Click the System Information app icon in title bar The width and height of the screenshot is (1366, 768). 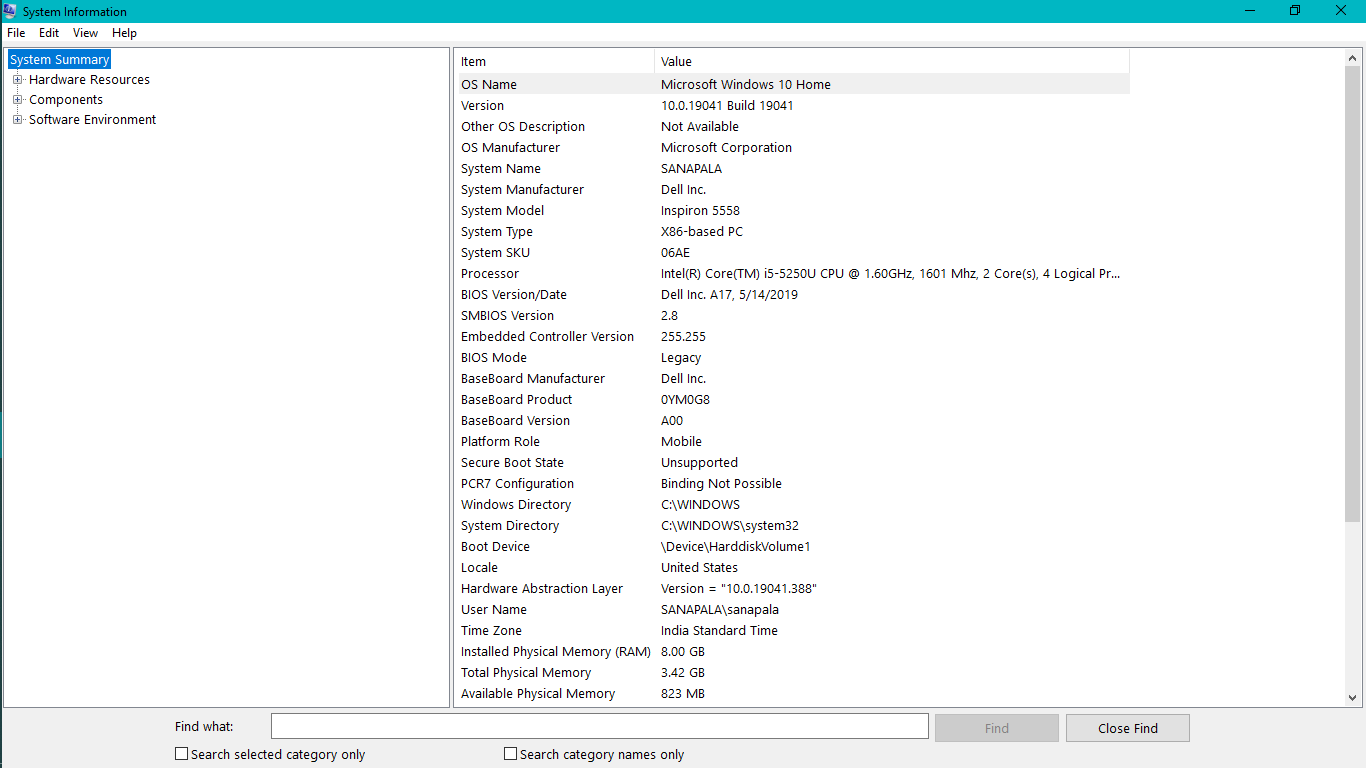coord(10,11)
